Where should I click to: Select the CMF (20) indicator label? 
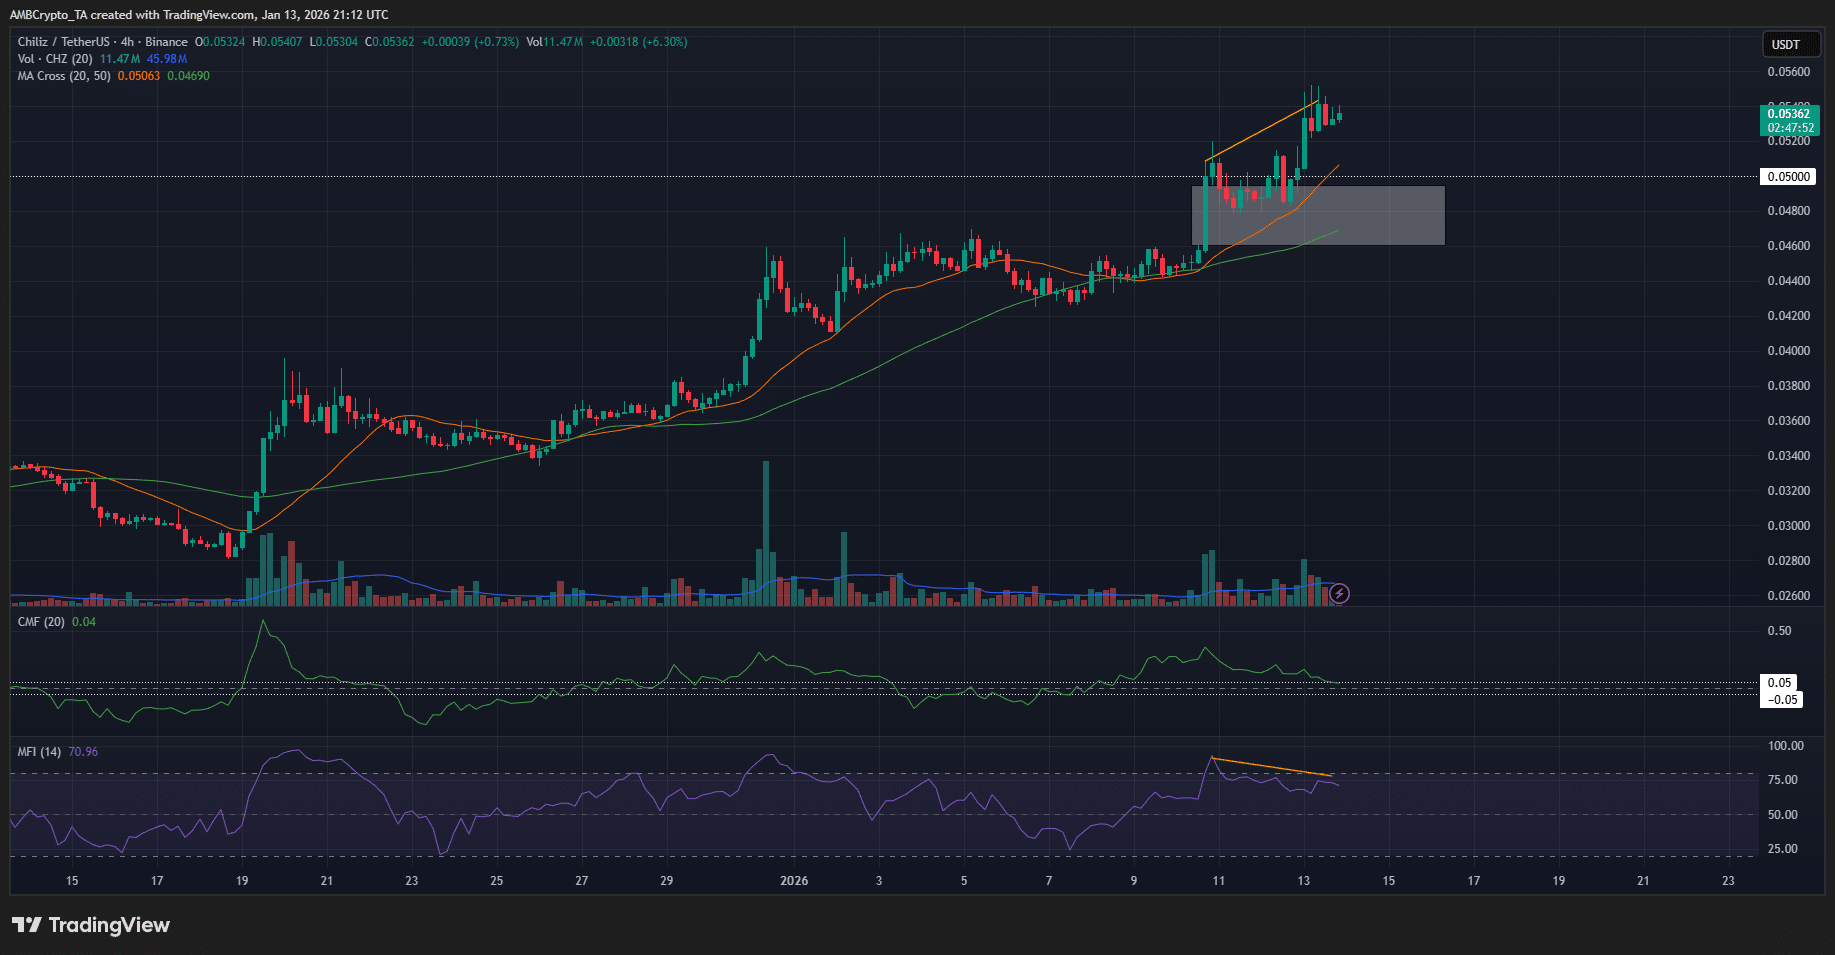(x=41, y=622)
